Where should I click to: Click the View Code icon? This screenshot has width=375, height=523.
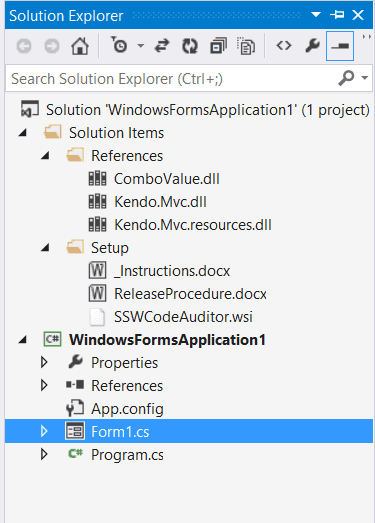284,45
